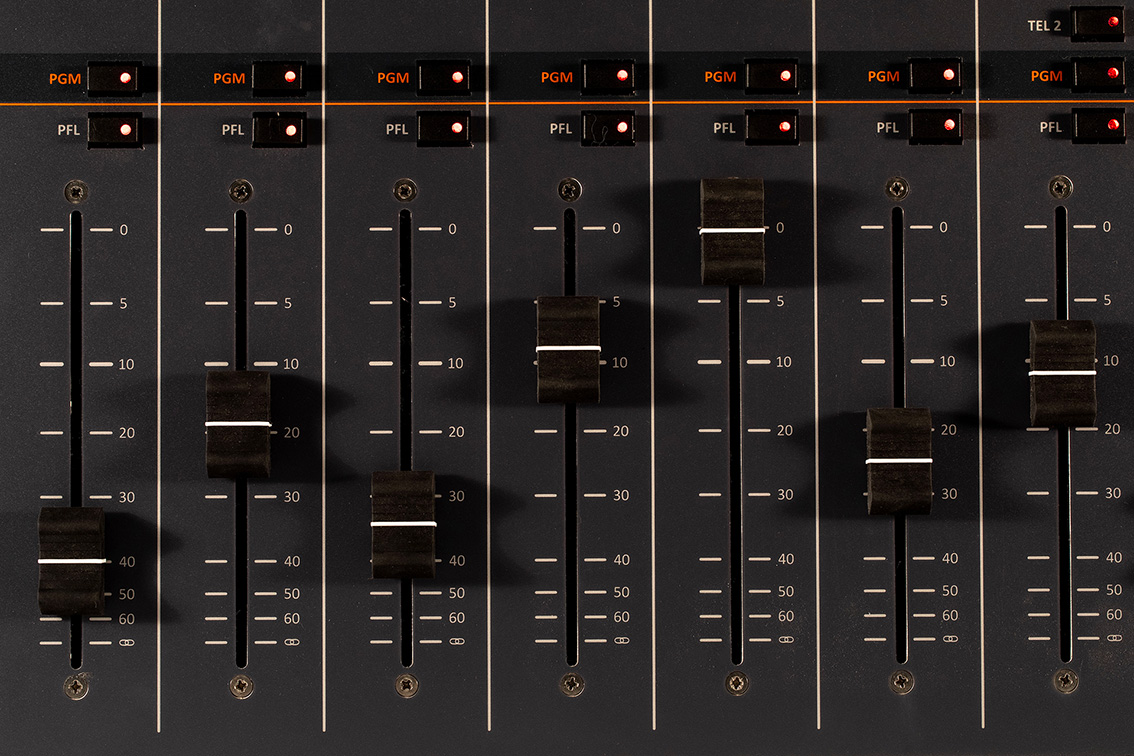Screen dimensions: 1134x756
Task: Engage PFL on channel 5
Action: [771, 128]
